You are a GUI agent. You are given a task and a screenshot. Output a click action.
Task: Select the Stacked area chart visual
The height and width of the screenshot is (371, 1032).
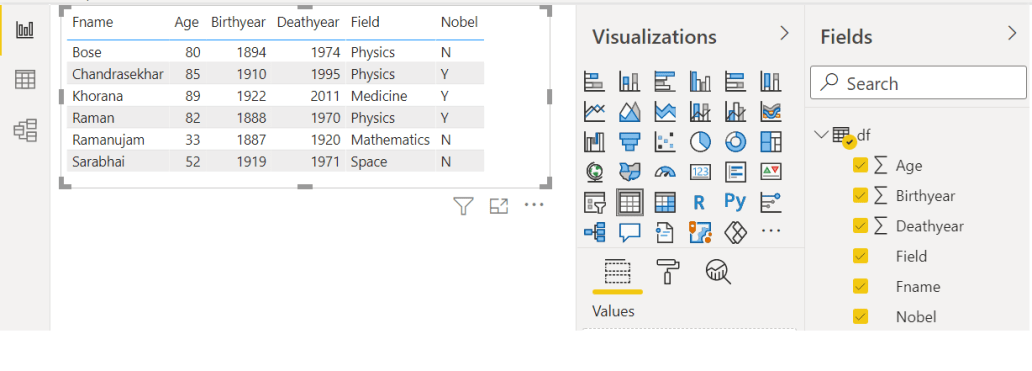(665, 112)
